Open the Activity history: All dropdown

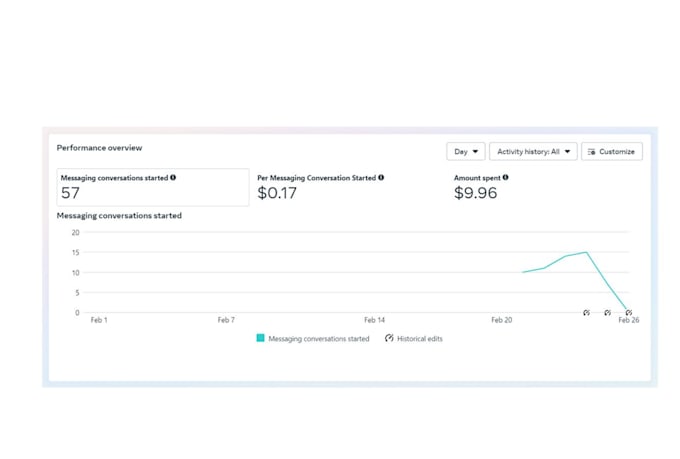pyautogui.click(x=533, y=151)
